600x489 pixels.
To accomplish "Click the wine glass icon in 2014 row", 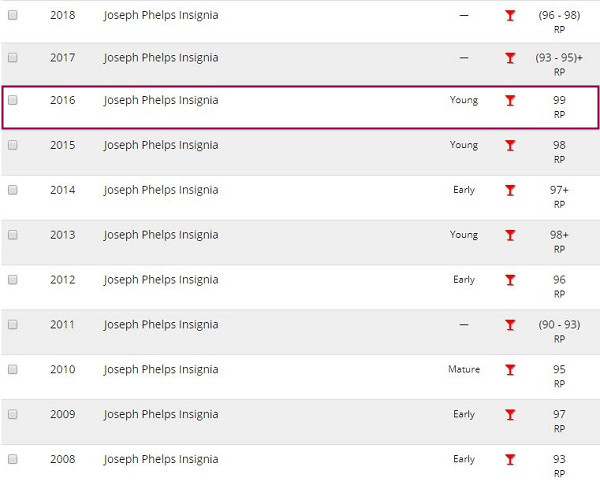I will coord(510,190).
